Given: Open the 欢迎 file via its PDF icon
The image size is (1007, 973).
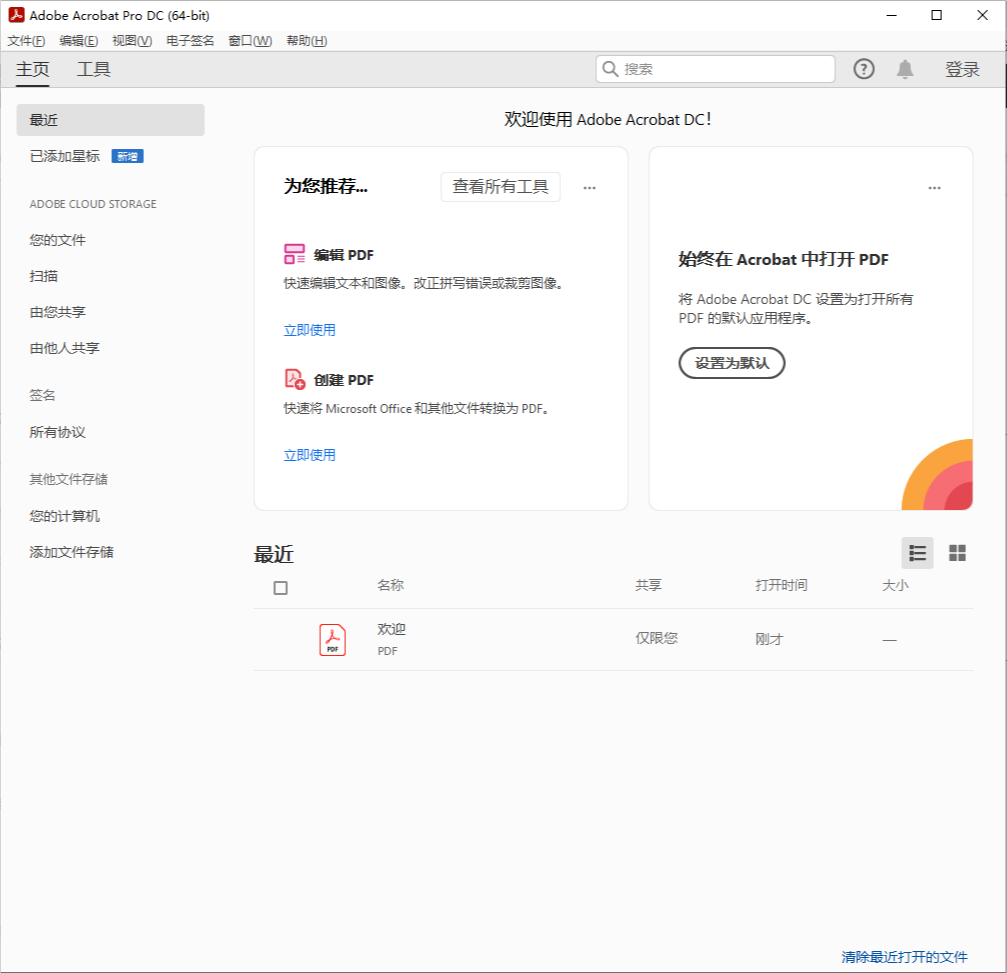Looking at the screenshot, I should tap(332, 639).
